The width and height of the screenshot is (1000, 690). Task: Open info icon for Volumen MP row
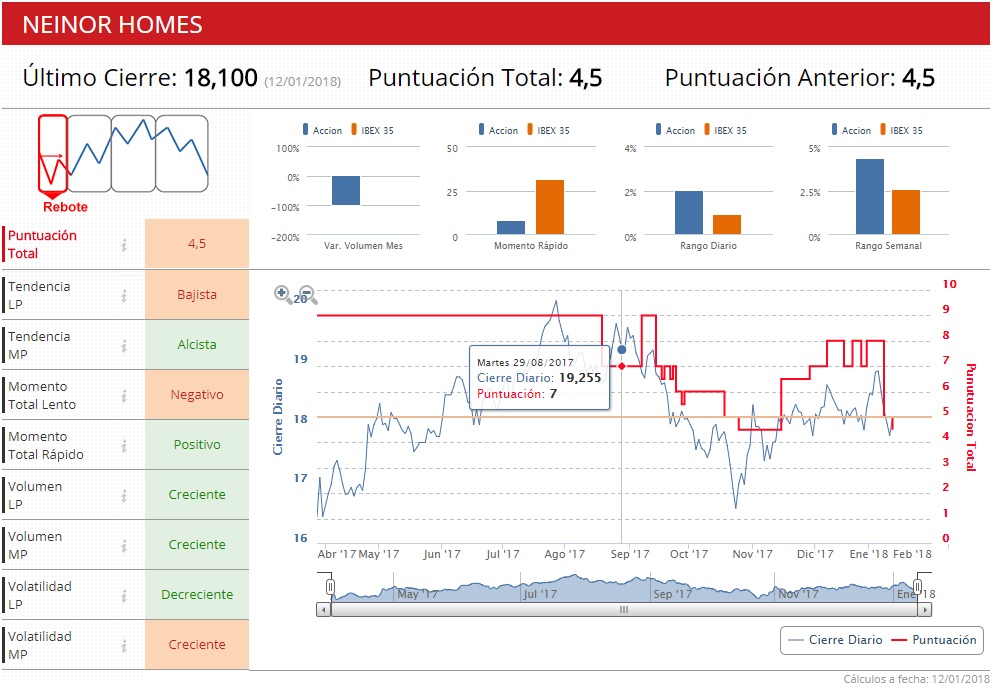coord(124,545)
